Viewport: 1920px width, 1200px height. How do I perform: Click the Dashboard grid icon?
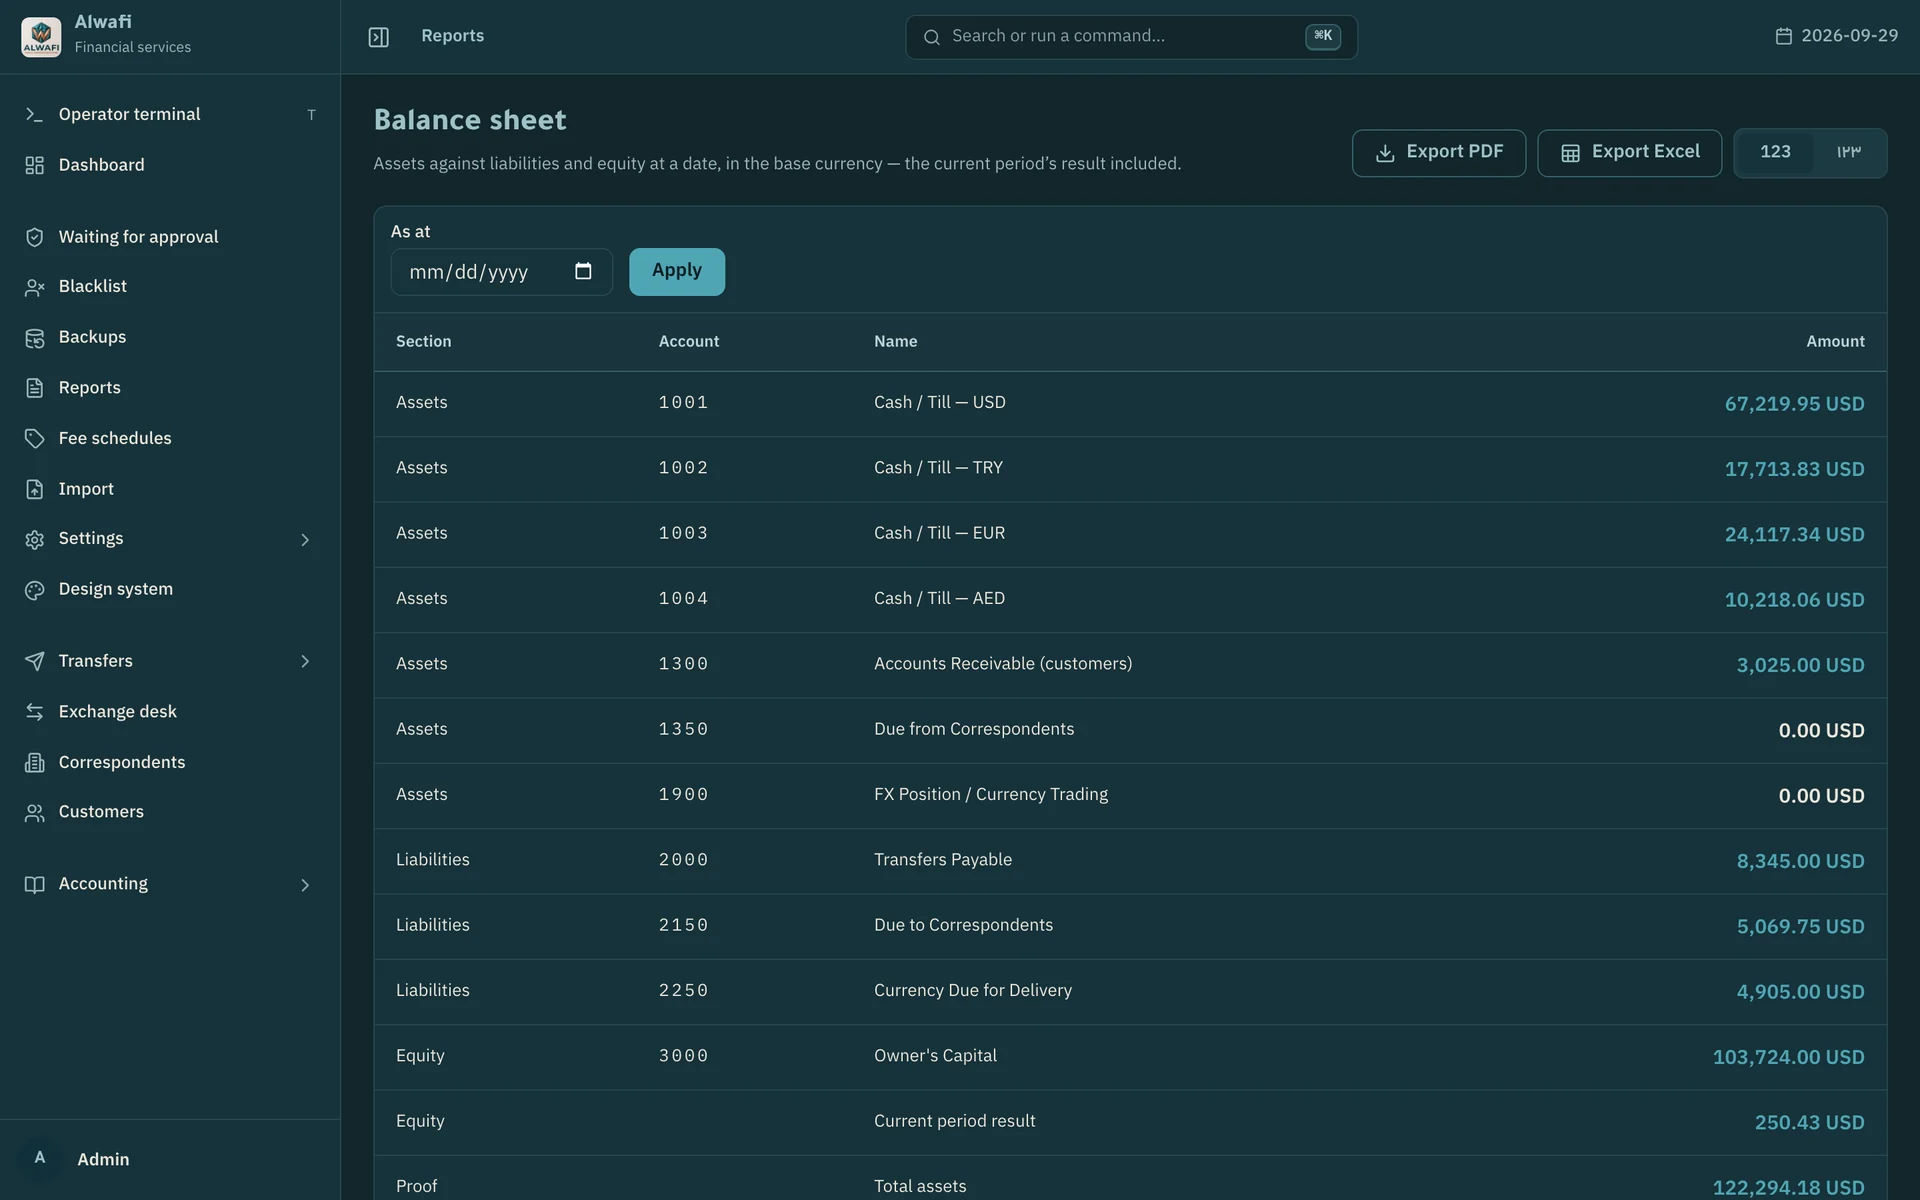[x=34, y=165]
